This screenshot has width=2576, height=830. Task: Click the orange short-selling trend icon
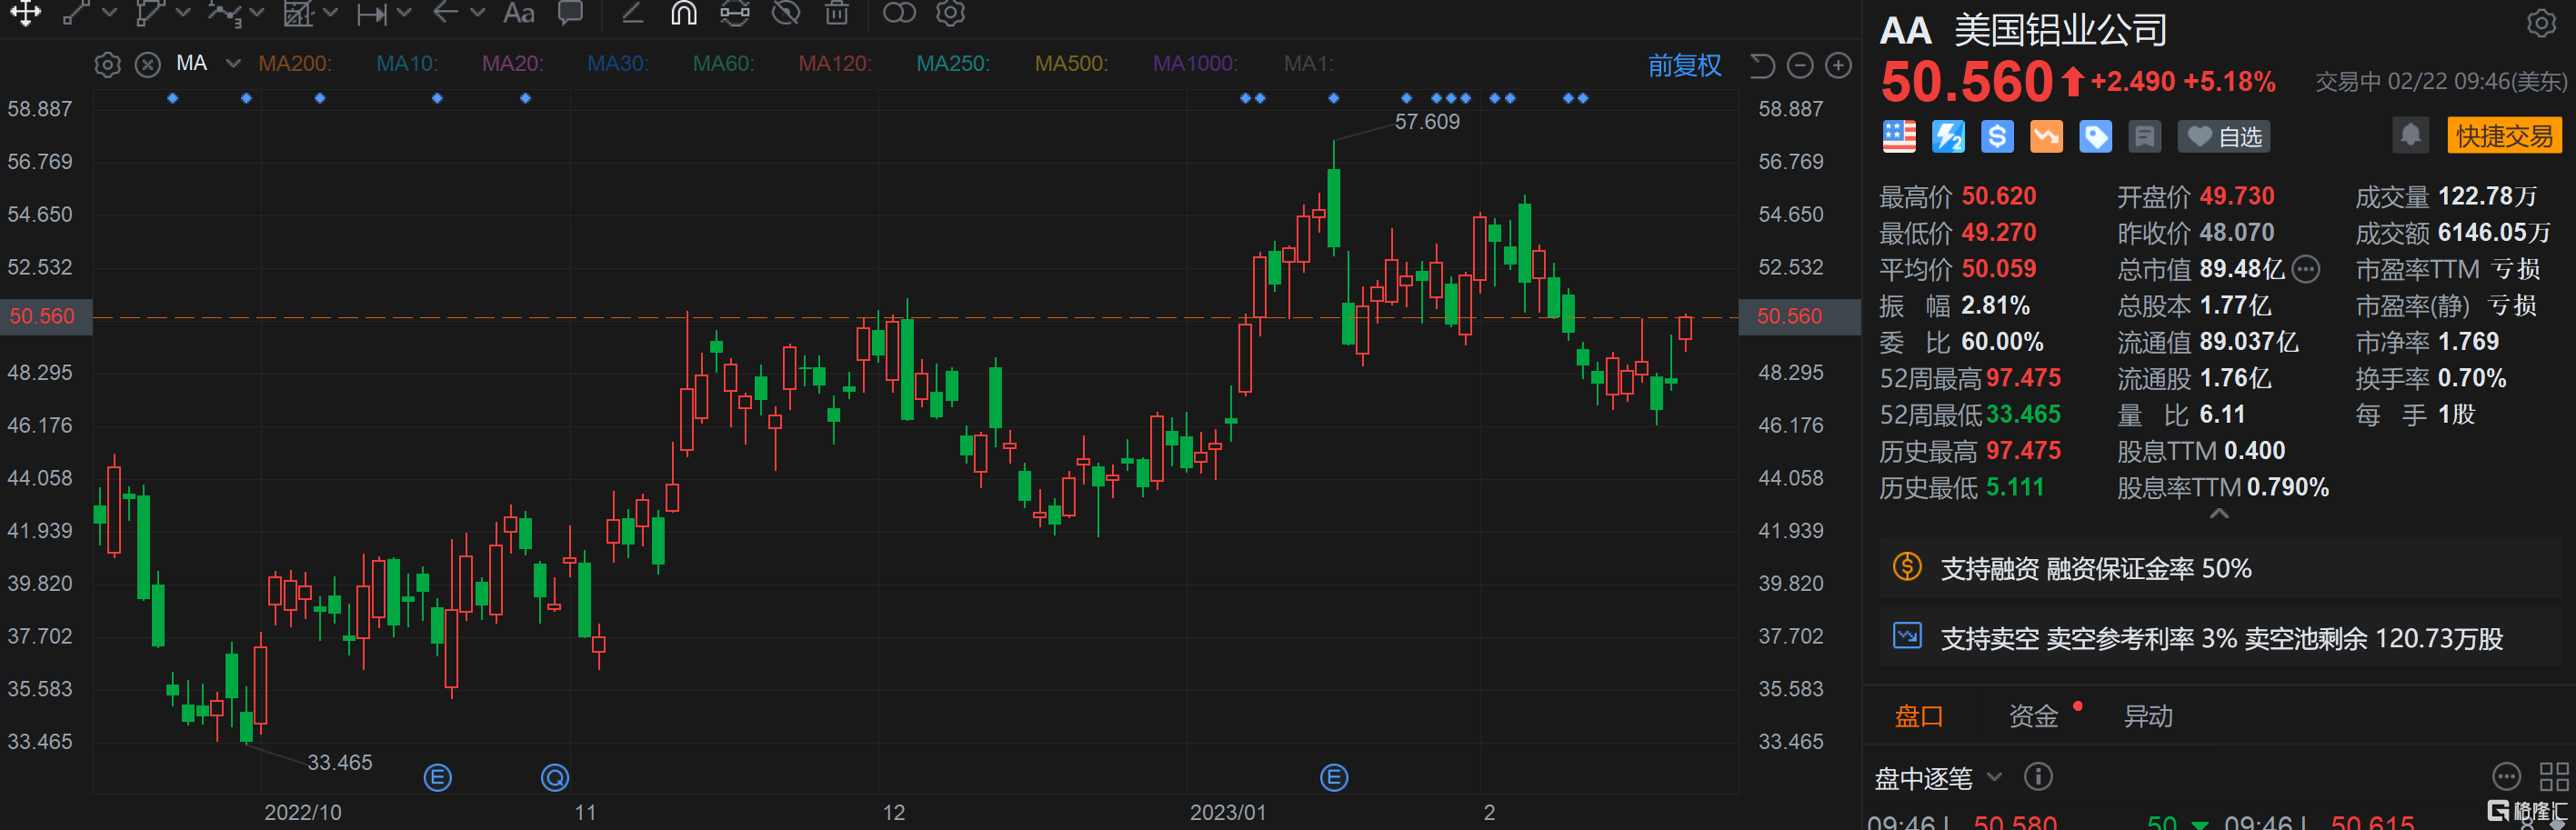(x=2046, y=137)
